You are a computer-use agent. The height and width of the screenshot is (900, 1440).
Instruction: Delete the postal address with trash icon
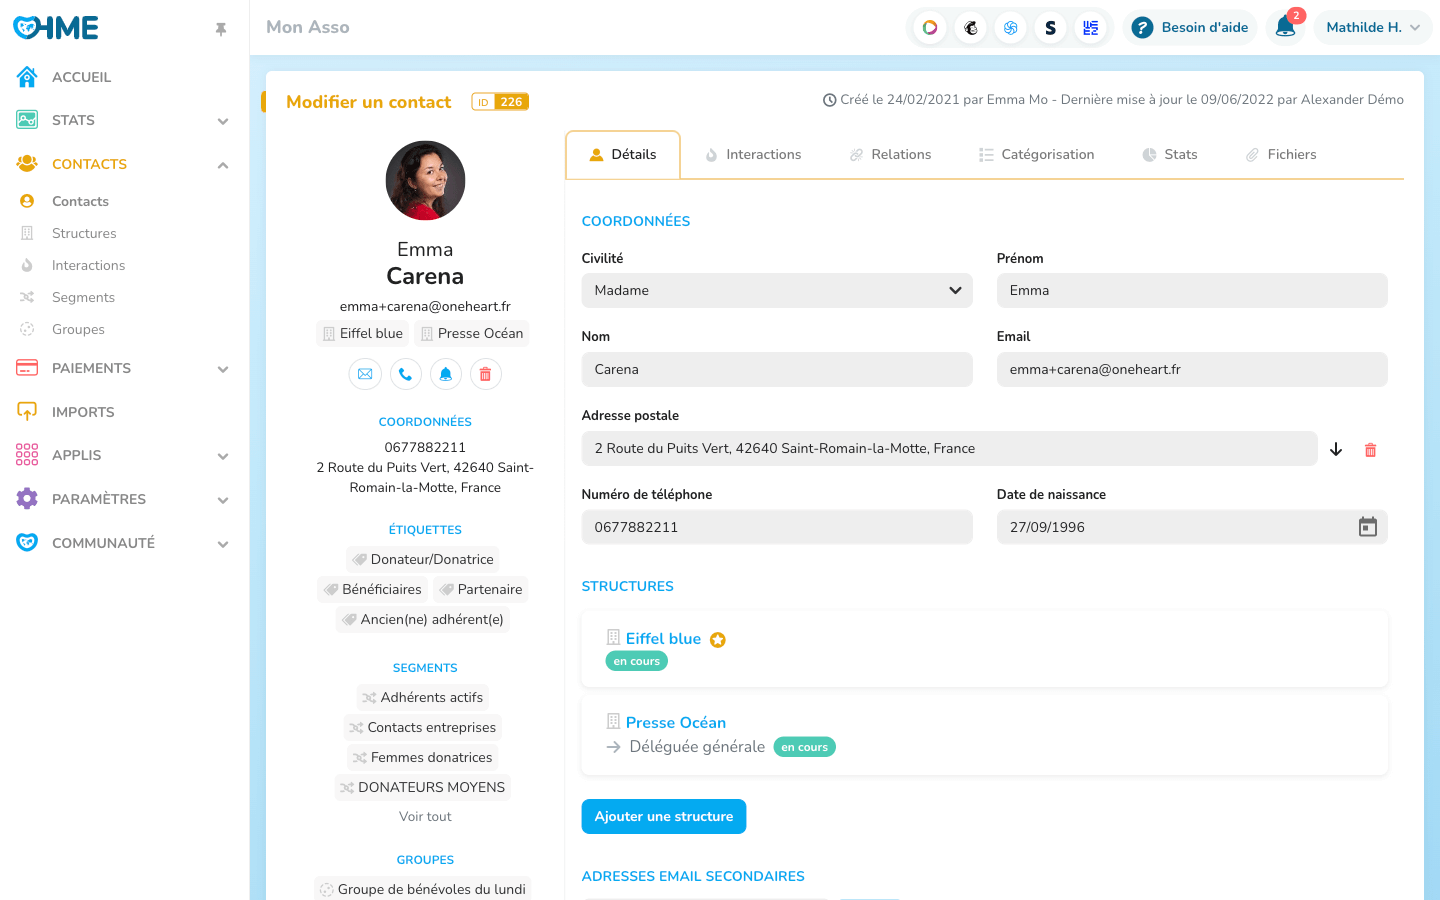[1370, 450]
